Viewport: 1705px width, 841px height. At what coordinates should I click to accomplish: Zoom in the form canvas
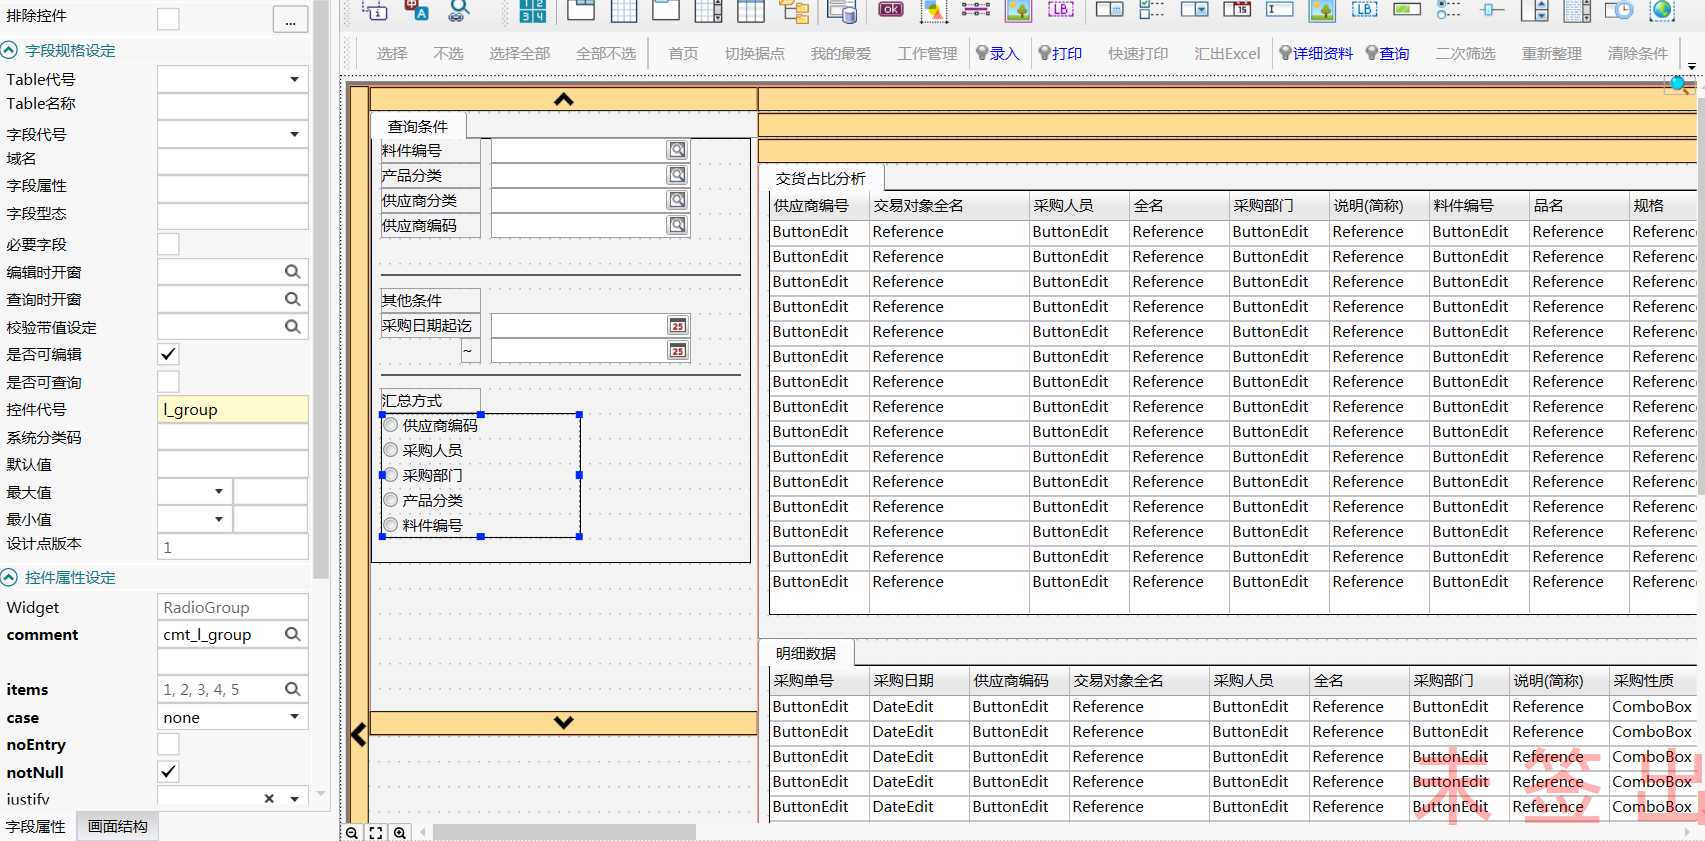(x=400, y=832)
